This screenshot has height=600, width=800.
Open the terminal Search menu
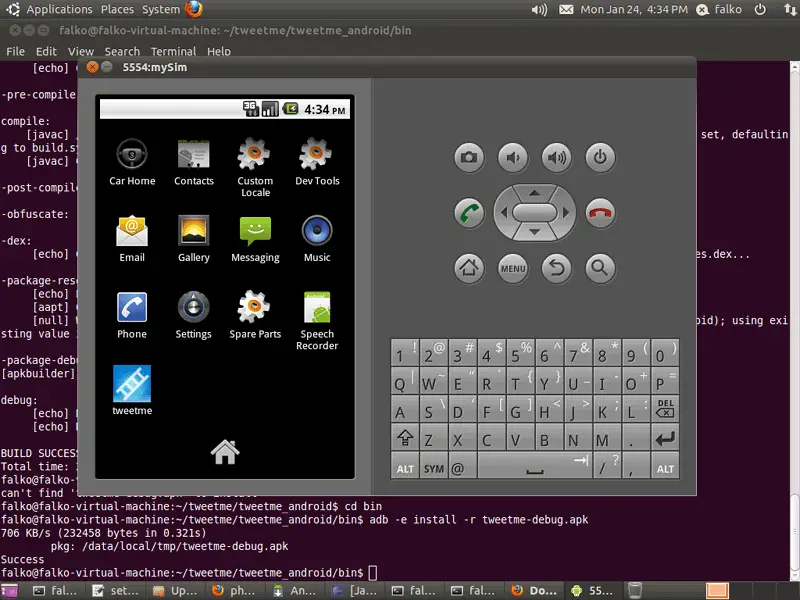tap(122, 52)
